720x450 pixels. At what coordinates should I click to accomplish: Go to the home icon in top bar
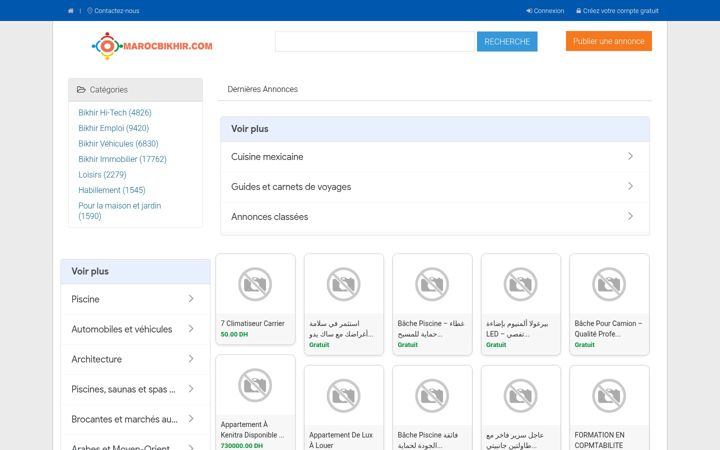[x=70, y=11]
